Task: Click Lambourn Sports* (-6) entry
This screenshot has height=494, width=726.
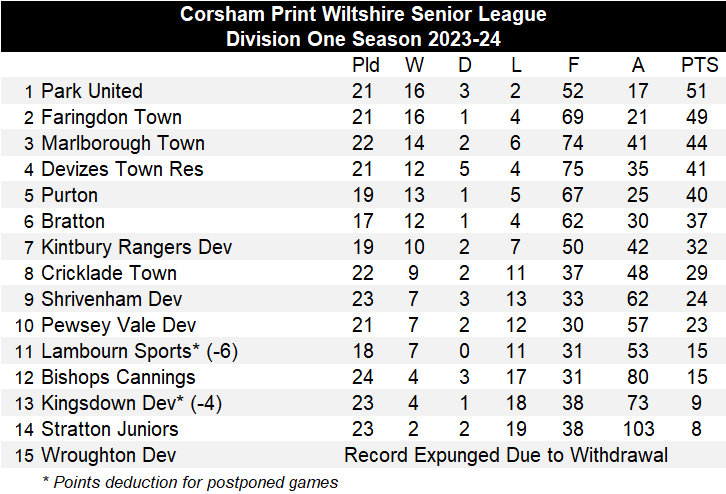Action: tap(139, 351)
